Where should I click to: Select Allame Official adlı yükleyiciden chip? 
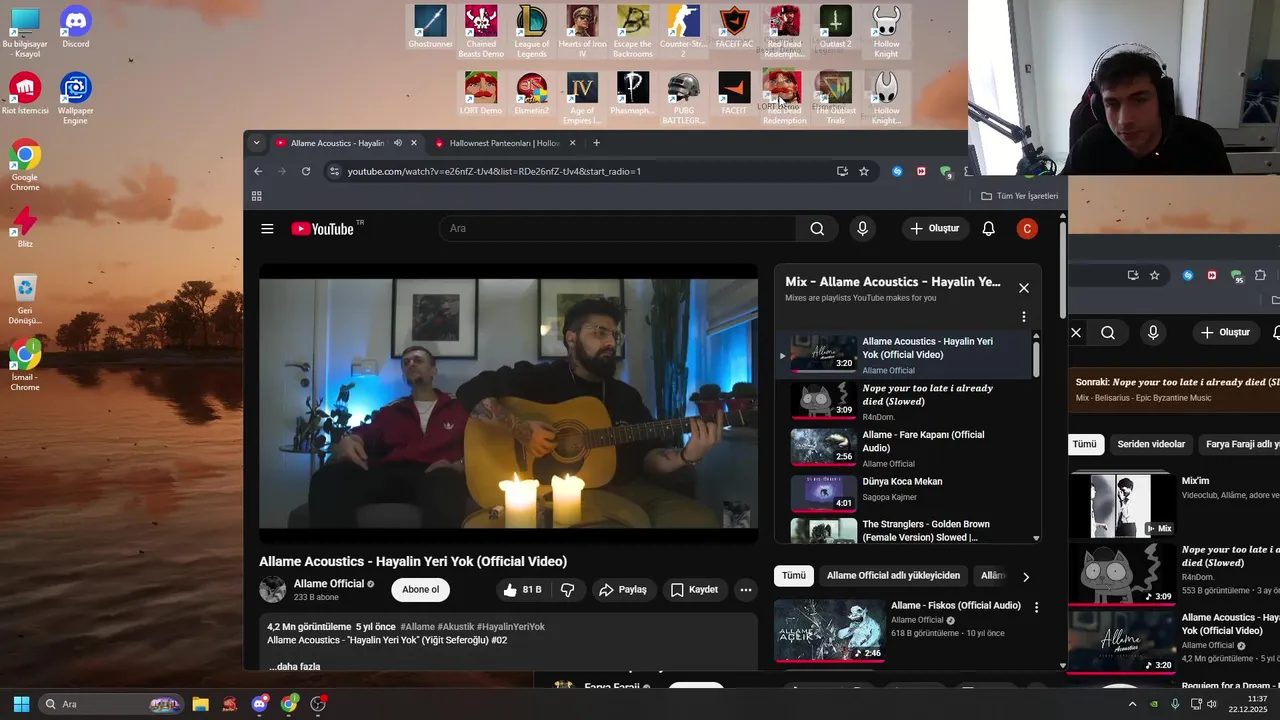point(893,576)
